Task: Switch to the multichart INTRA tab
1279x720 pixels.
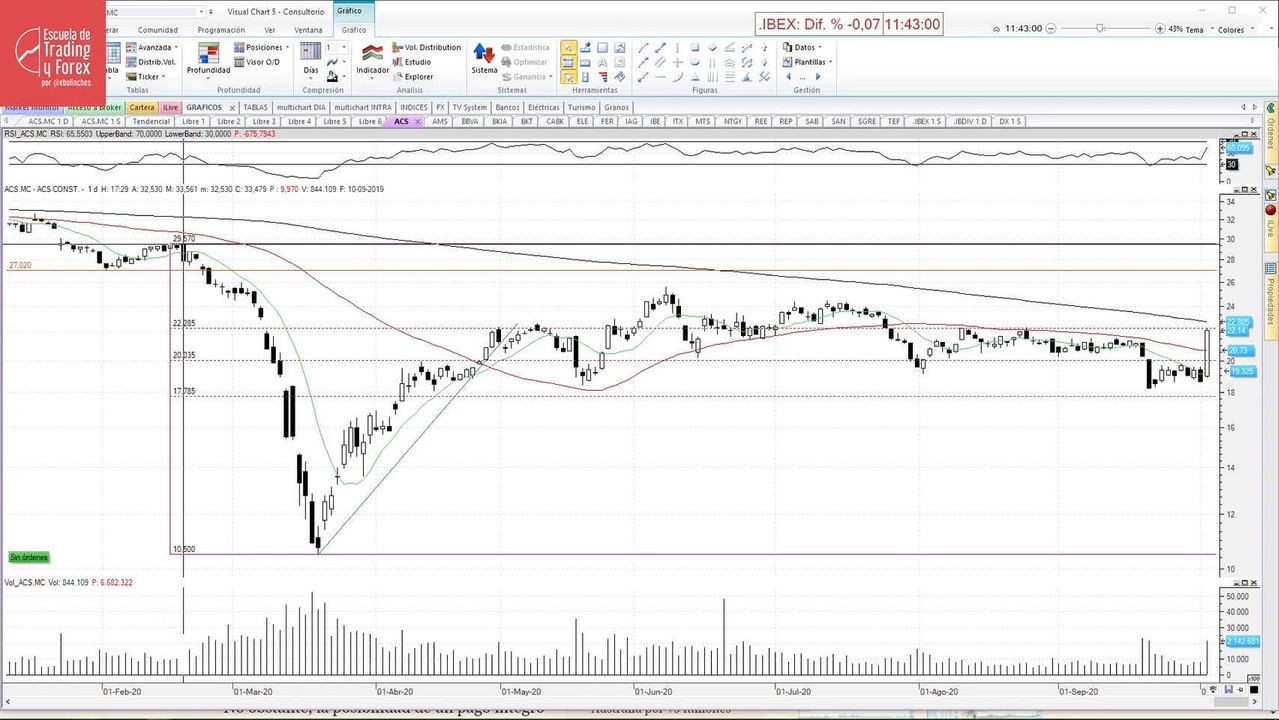Action: [x=362, y=107]
